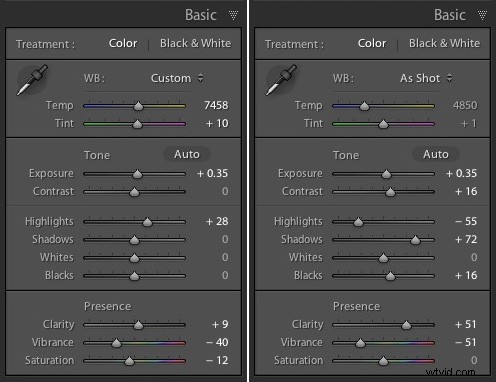Click the Tint value + 10 field
The width and height of the screenshot is (496, 382).
coord(217,123)
